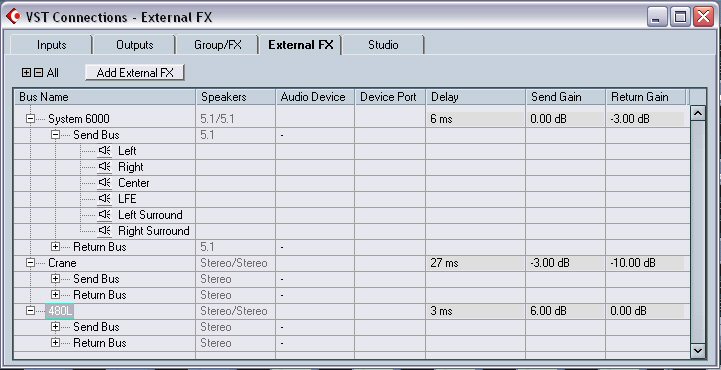
Task: Select the 480L bus name
Action: [x=59, y=311]
